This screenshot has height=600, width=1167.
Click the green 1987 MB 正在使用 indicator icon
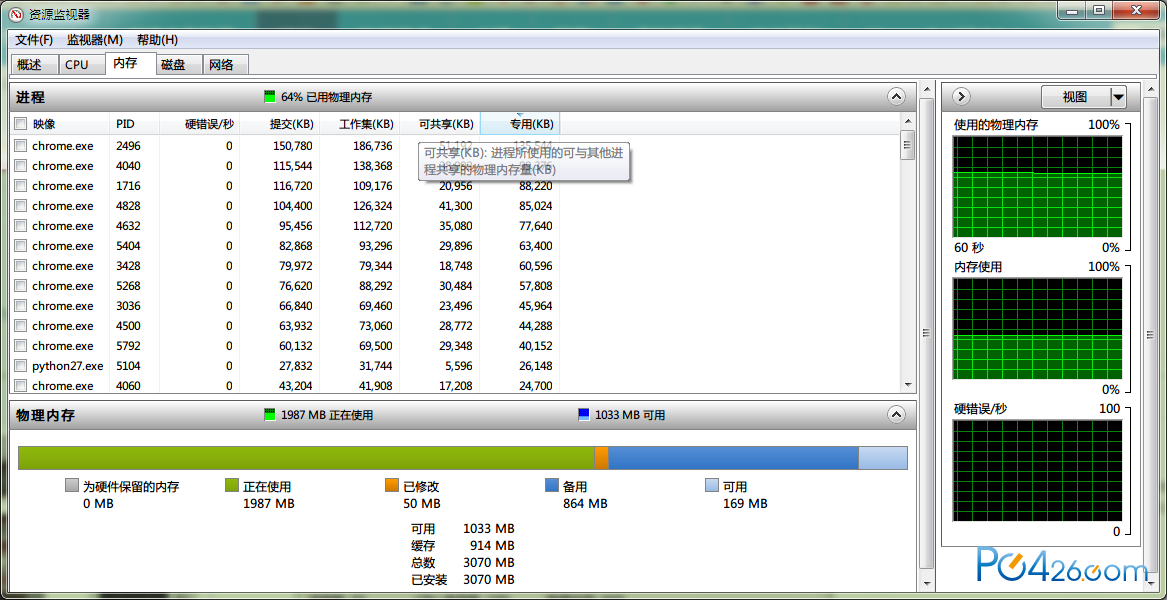(269, 415)
